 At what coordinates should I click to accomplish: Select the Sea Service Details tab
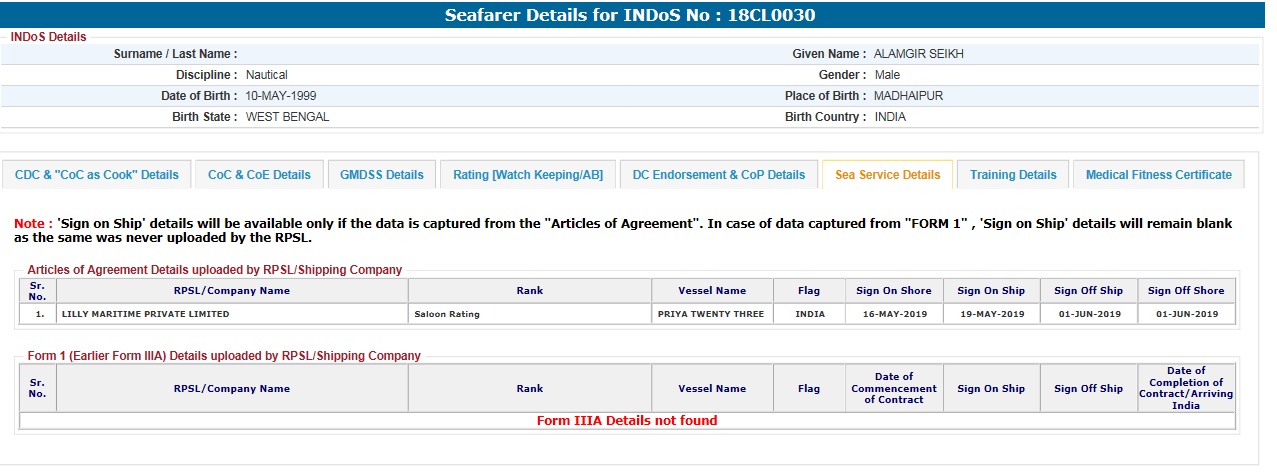click(887, 175)
